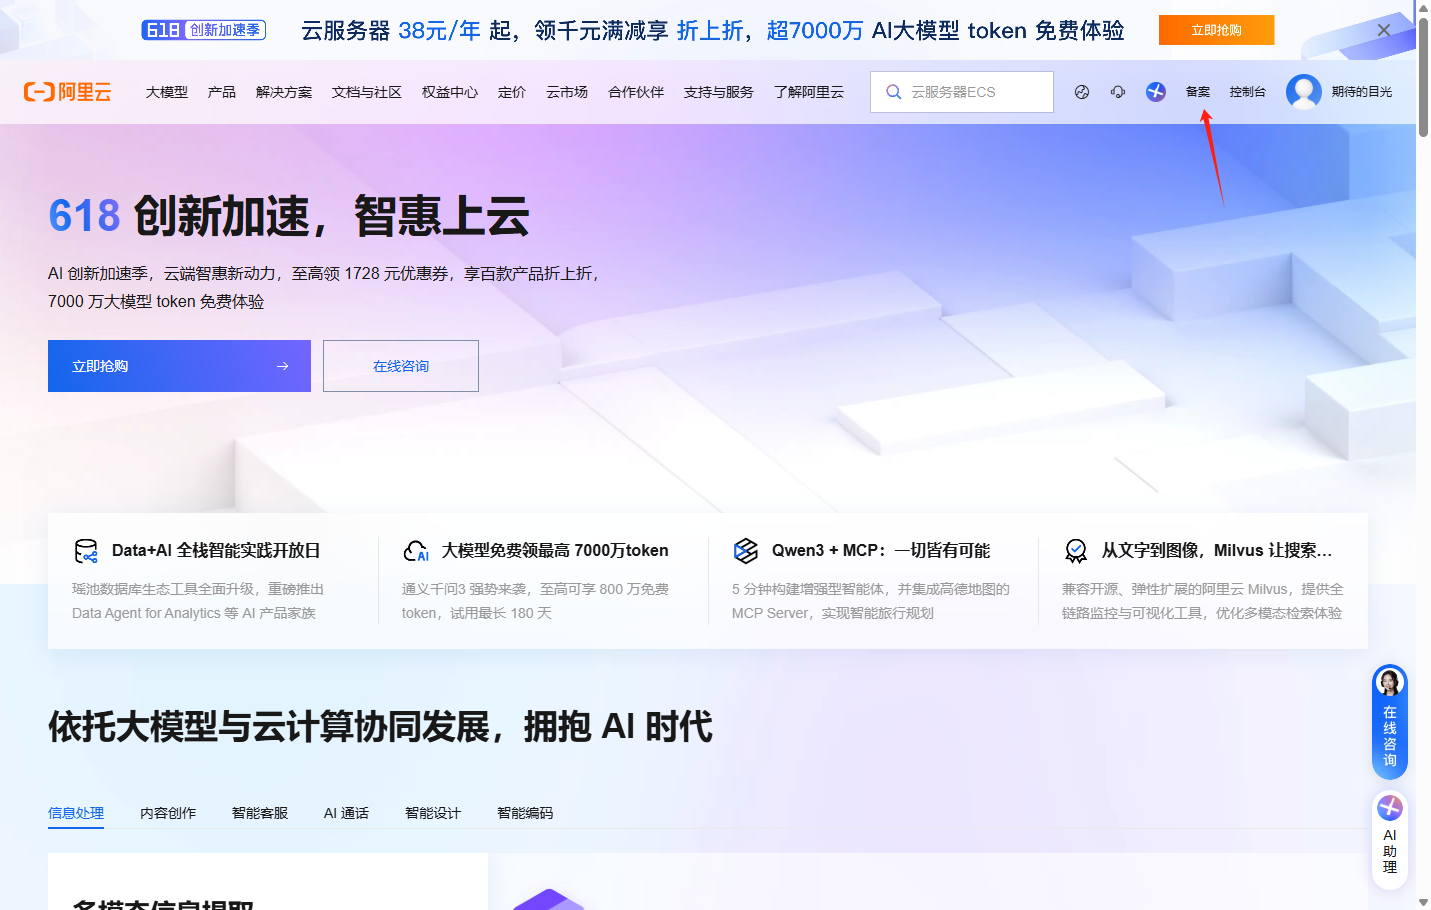The height and width of the screenshot is (910, 1431).
Task: Select the 智能设计 tab
Action: coord(433,813)
